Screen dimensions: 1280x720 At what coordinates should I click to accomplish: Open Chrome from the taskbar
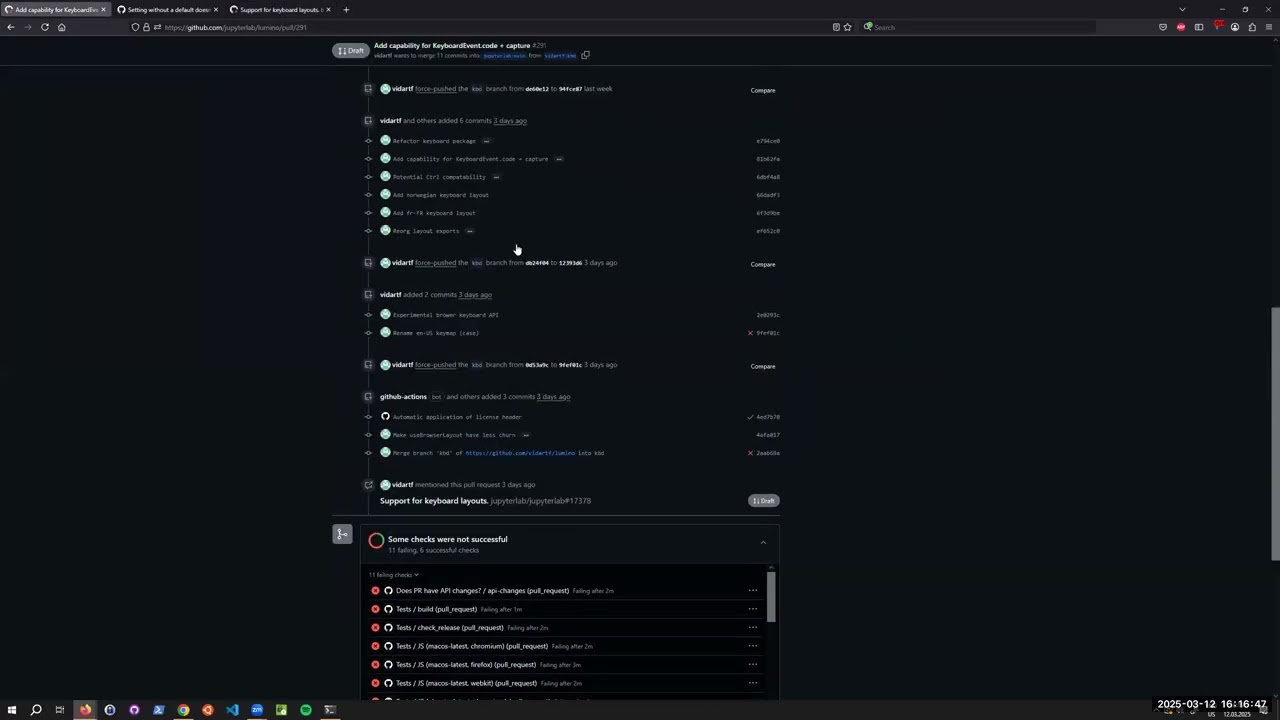click(183, 710)
